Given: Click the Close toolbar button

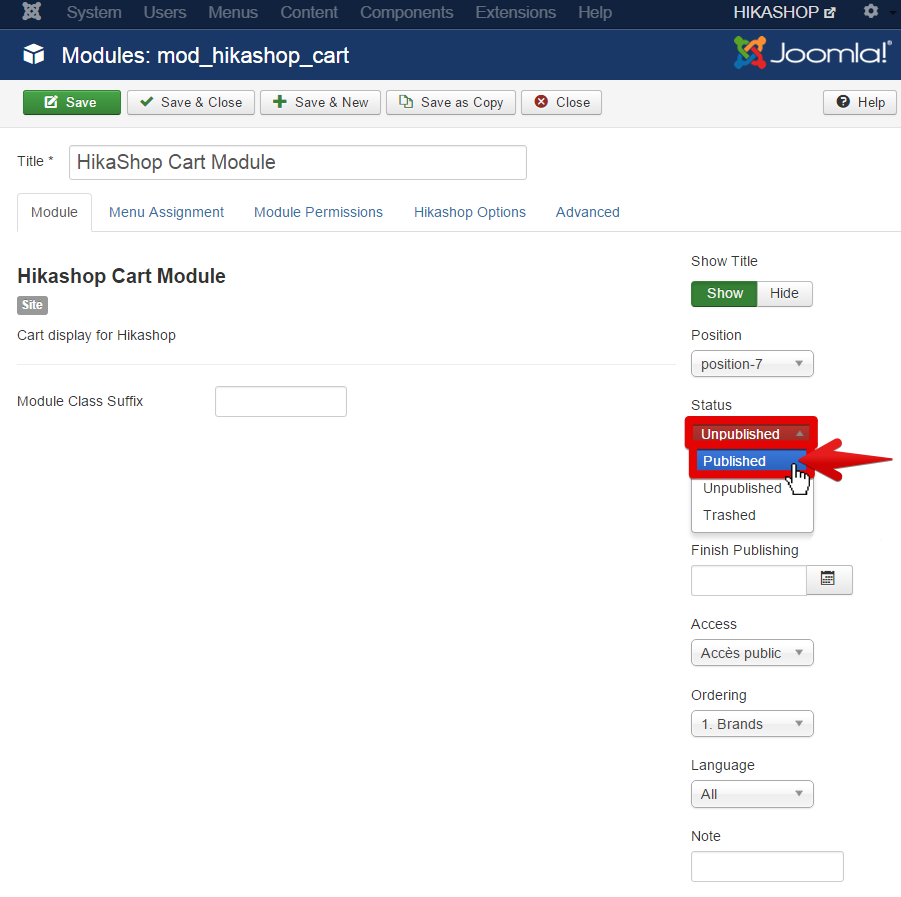Looking at the screenshot, I should pyautogui.click(x=561, y=102).
